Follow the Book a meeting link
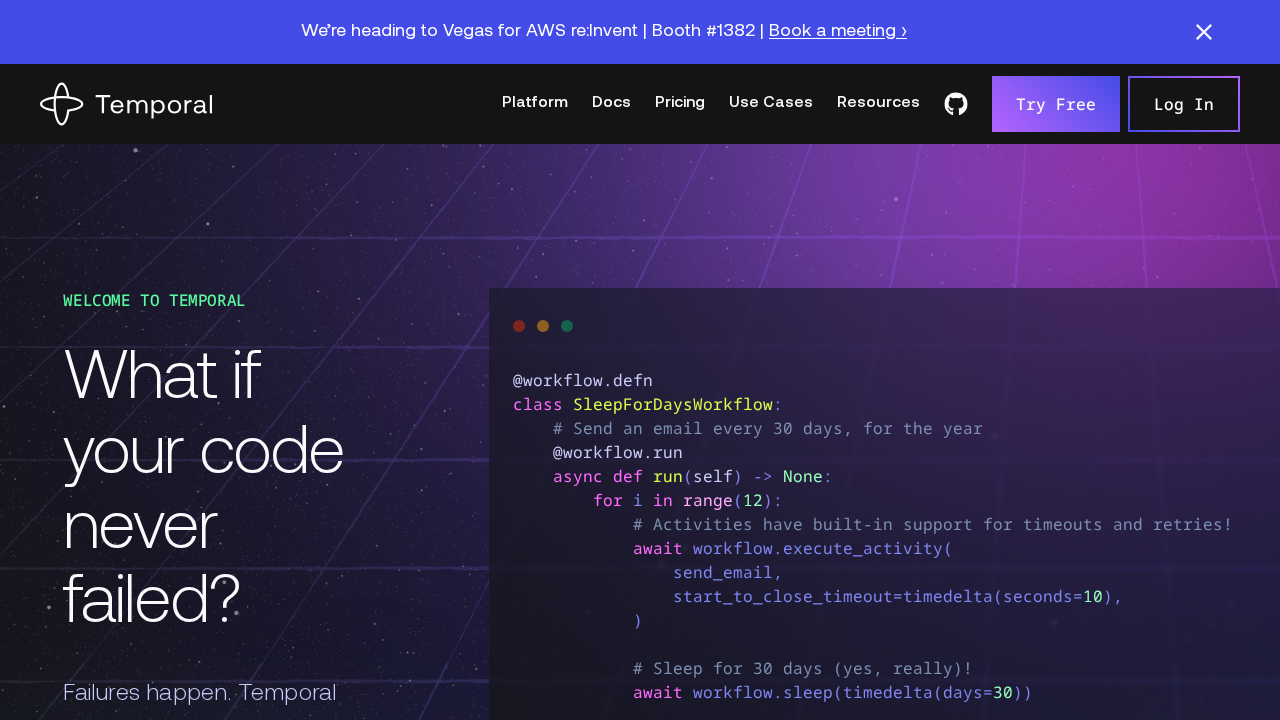Viewport: 1280px width, 720px height. click(838, 31)
